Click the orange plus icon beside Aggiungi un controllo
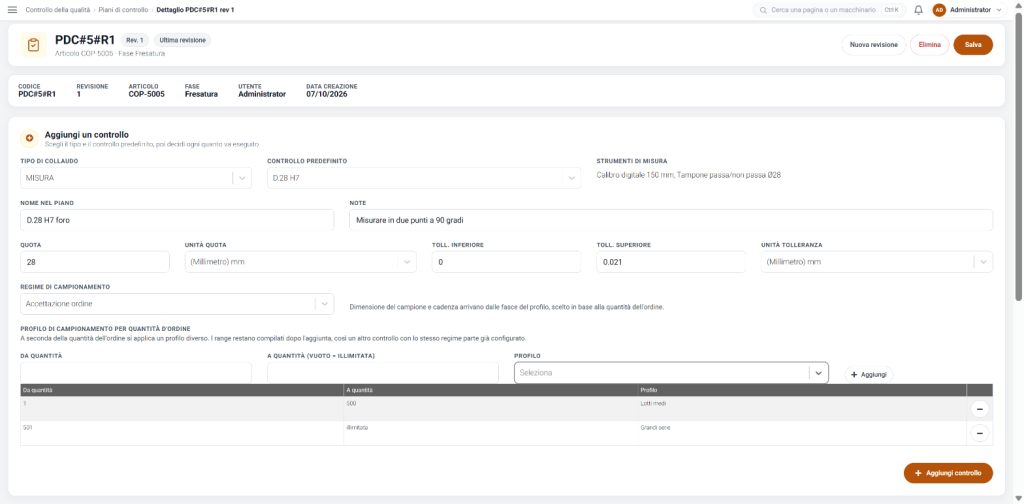1024x504 pixels. 29,138
